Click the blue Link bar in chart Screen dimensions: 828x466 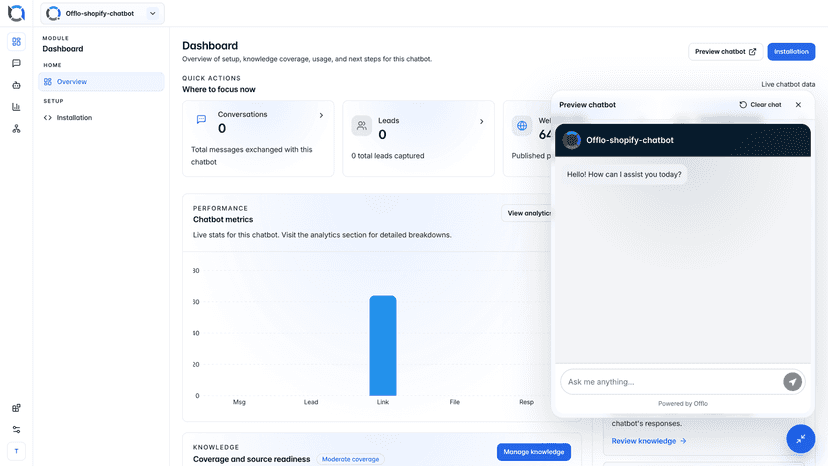(383, 346)
